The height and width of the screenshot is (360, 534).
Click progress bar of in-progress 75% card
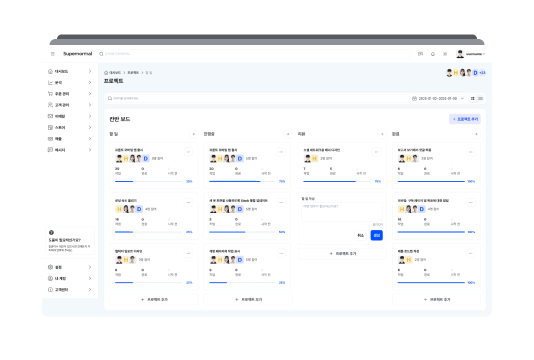[x=242, y=182]
